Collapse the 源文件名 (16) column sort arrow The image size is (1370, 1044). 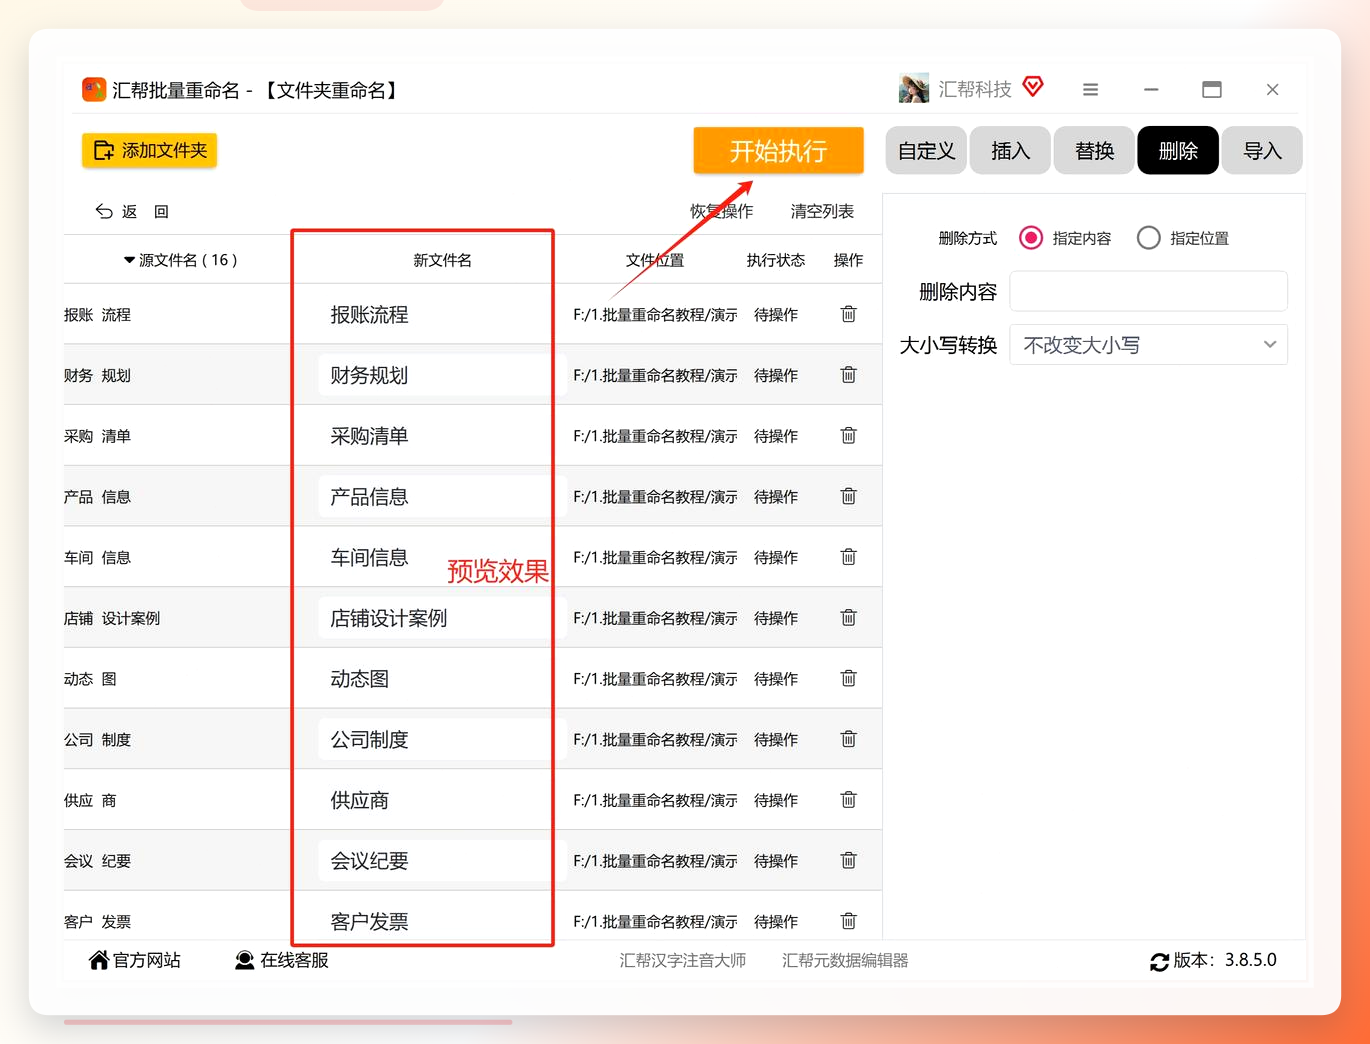tap(129, 260)
